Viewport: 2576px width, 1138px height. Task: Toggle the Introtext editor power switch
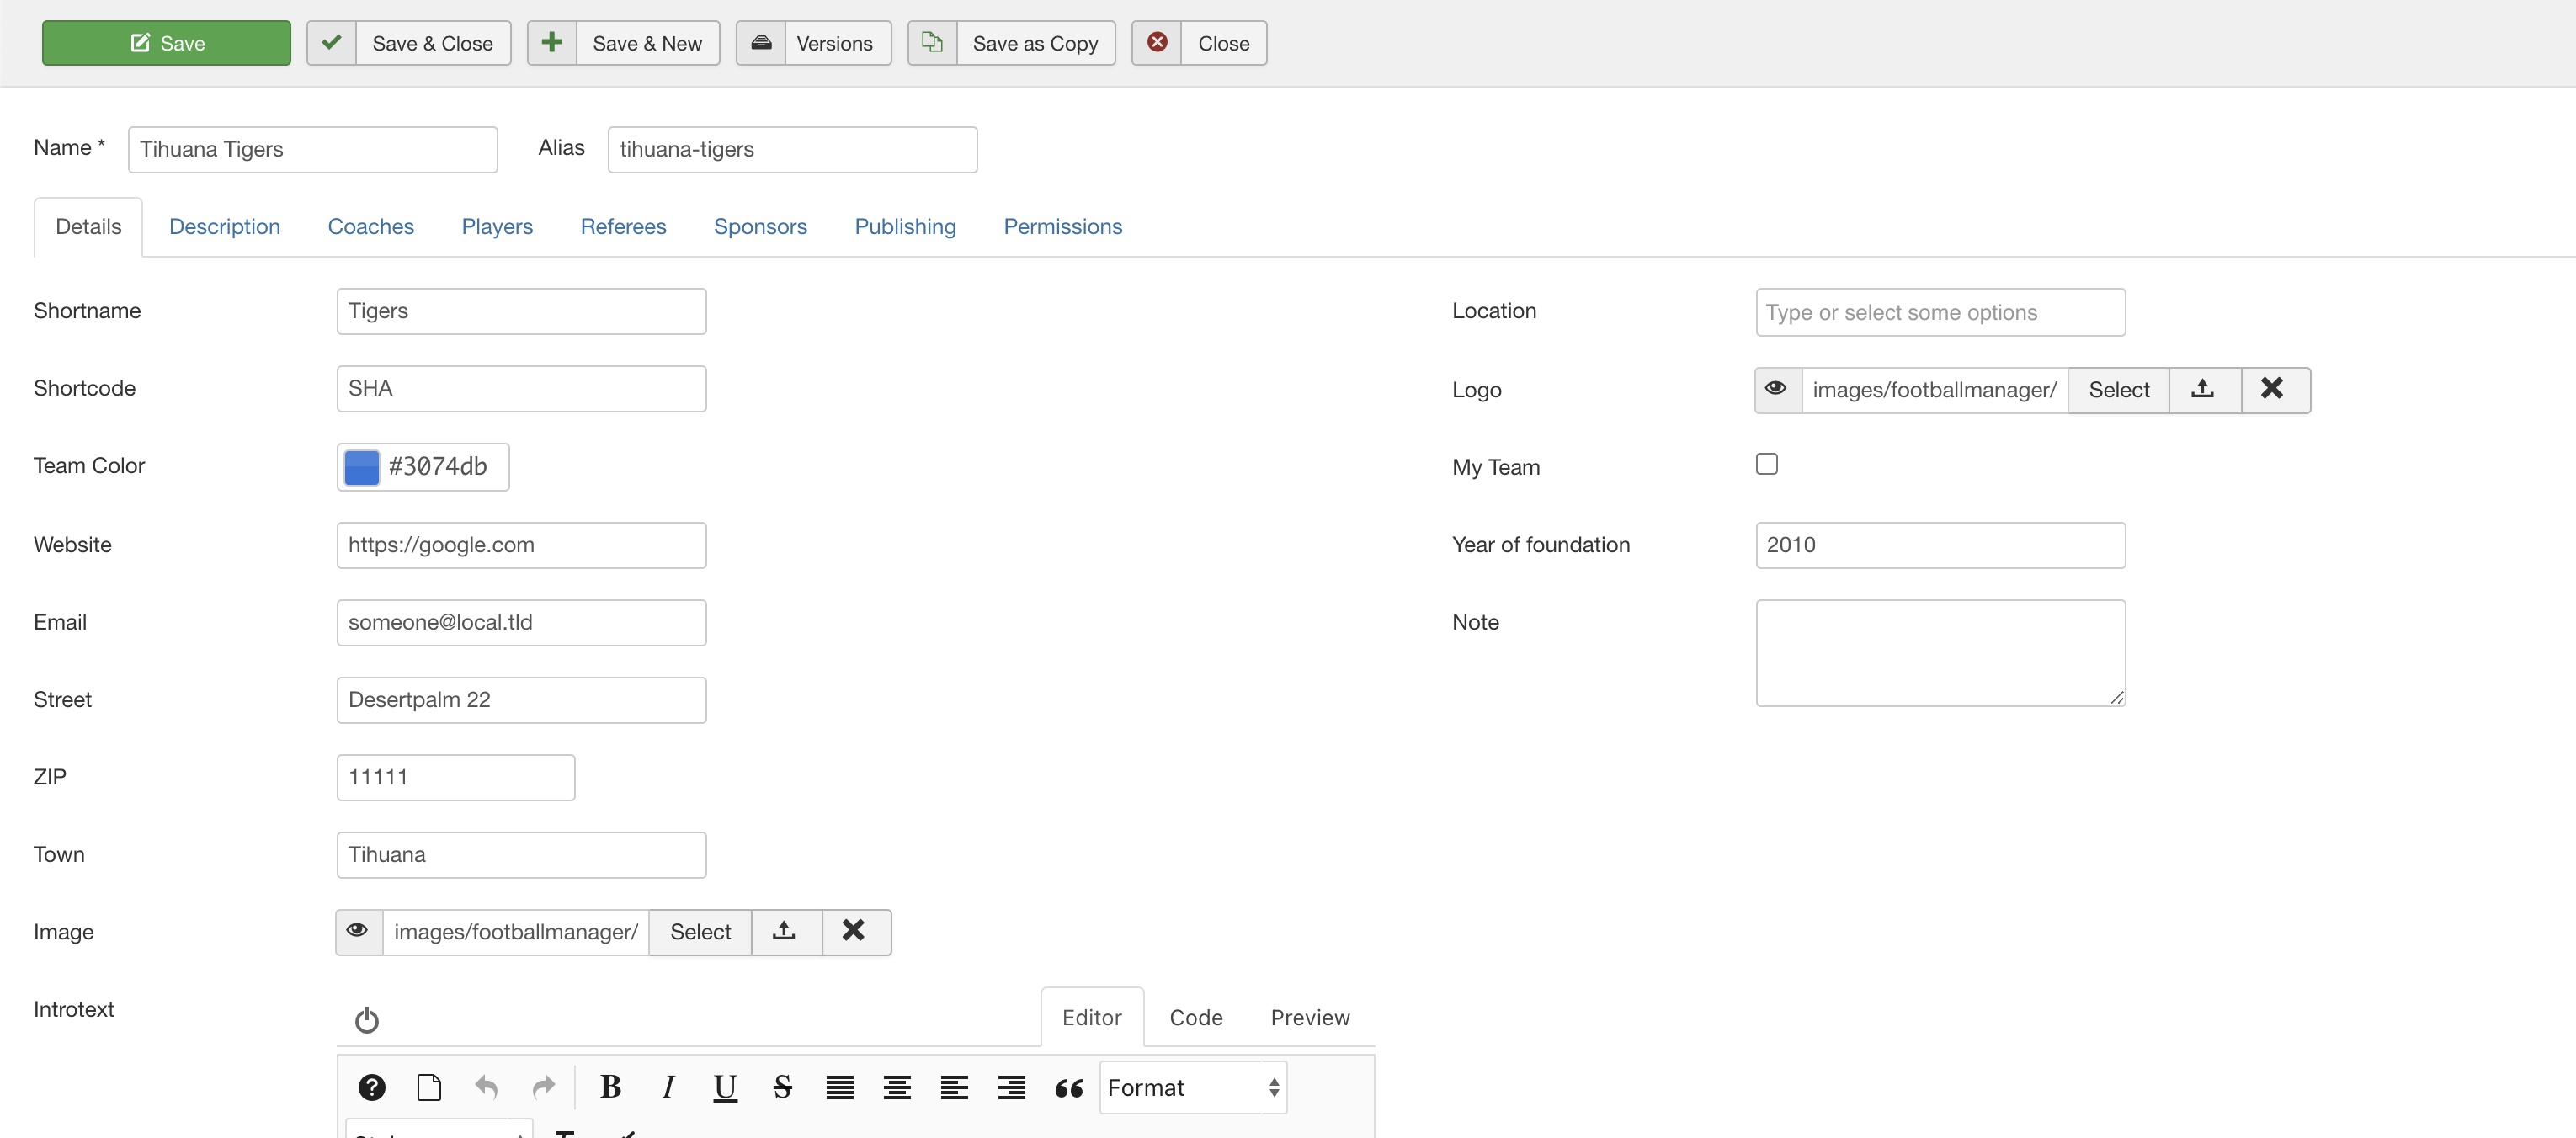tap(367, 1020)
